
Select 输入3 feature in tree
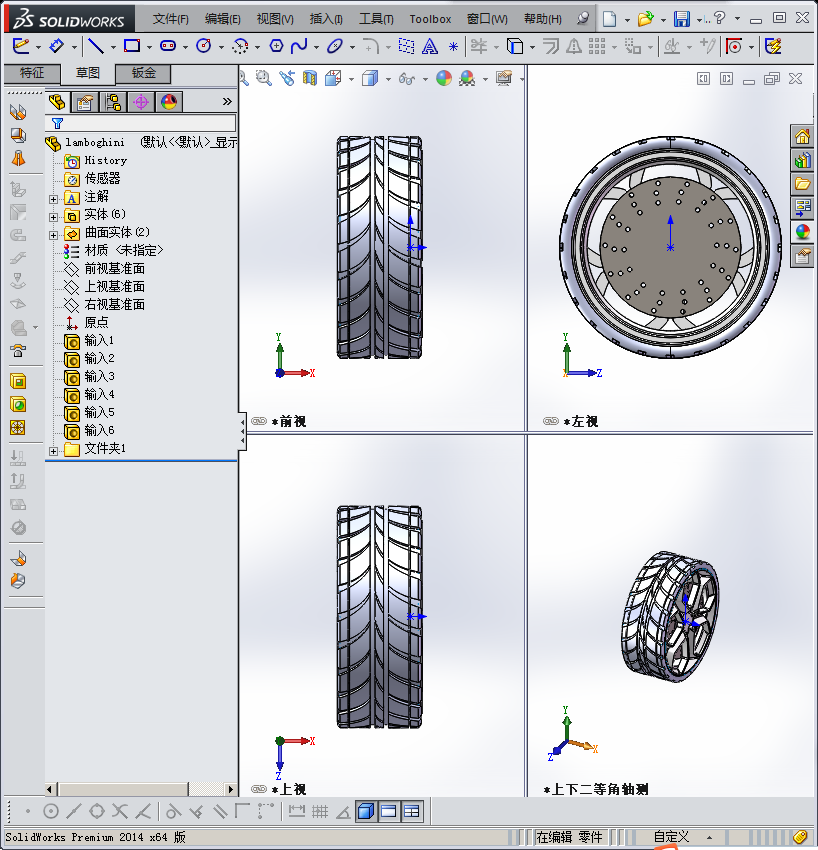point(89,377)
